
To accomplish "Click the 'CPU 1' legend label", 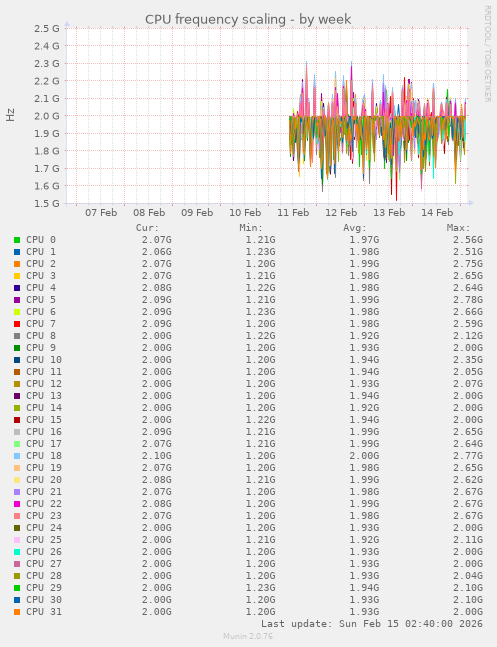I will (41, 252).
